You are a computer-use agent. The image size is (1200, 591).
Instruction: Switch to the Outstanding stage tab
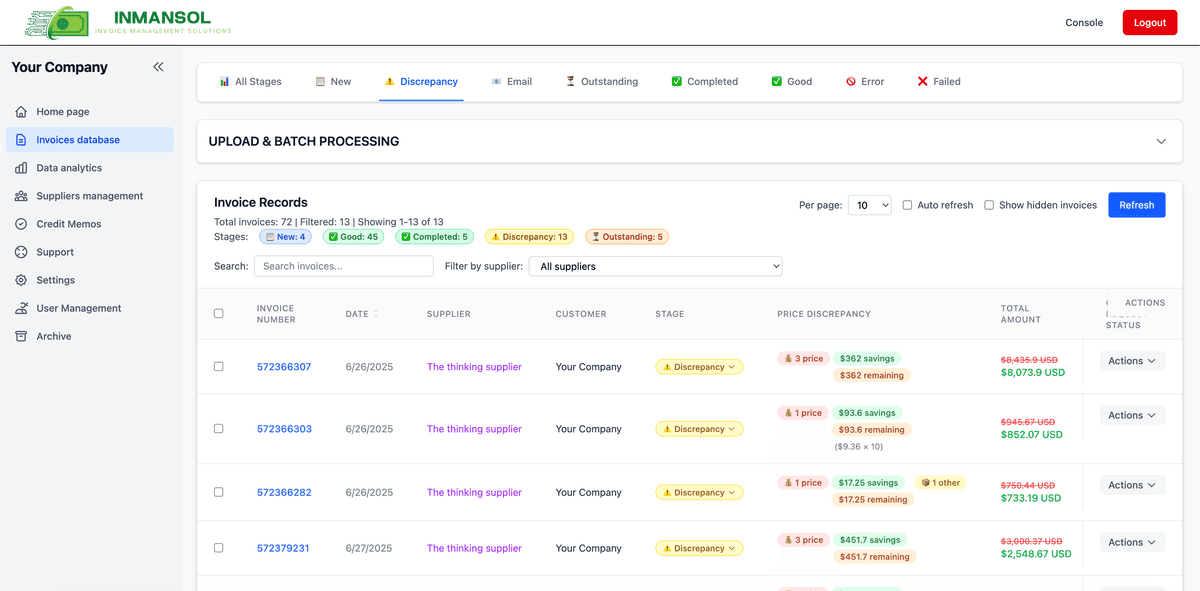click(x=601, y=81)
